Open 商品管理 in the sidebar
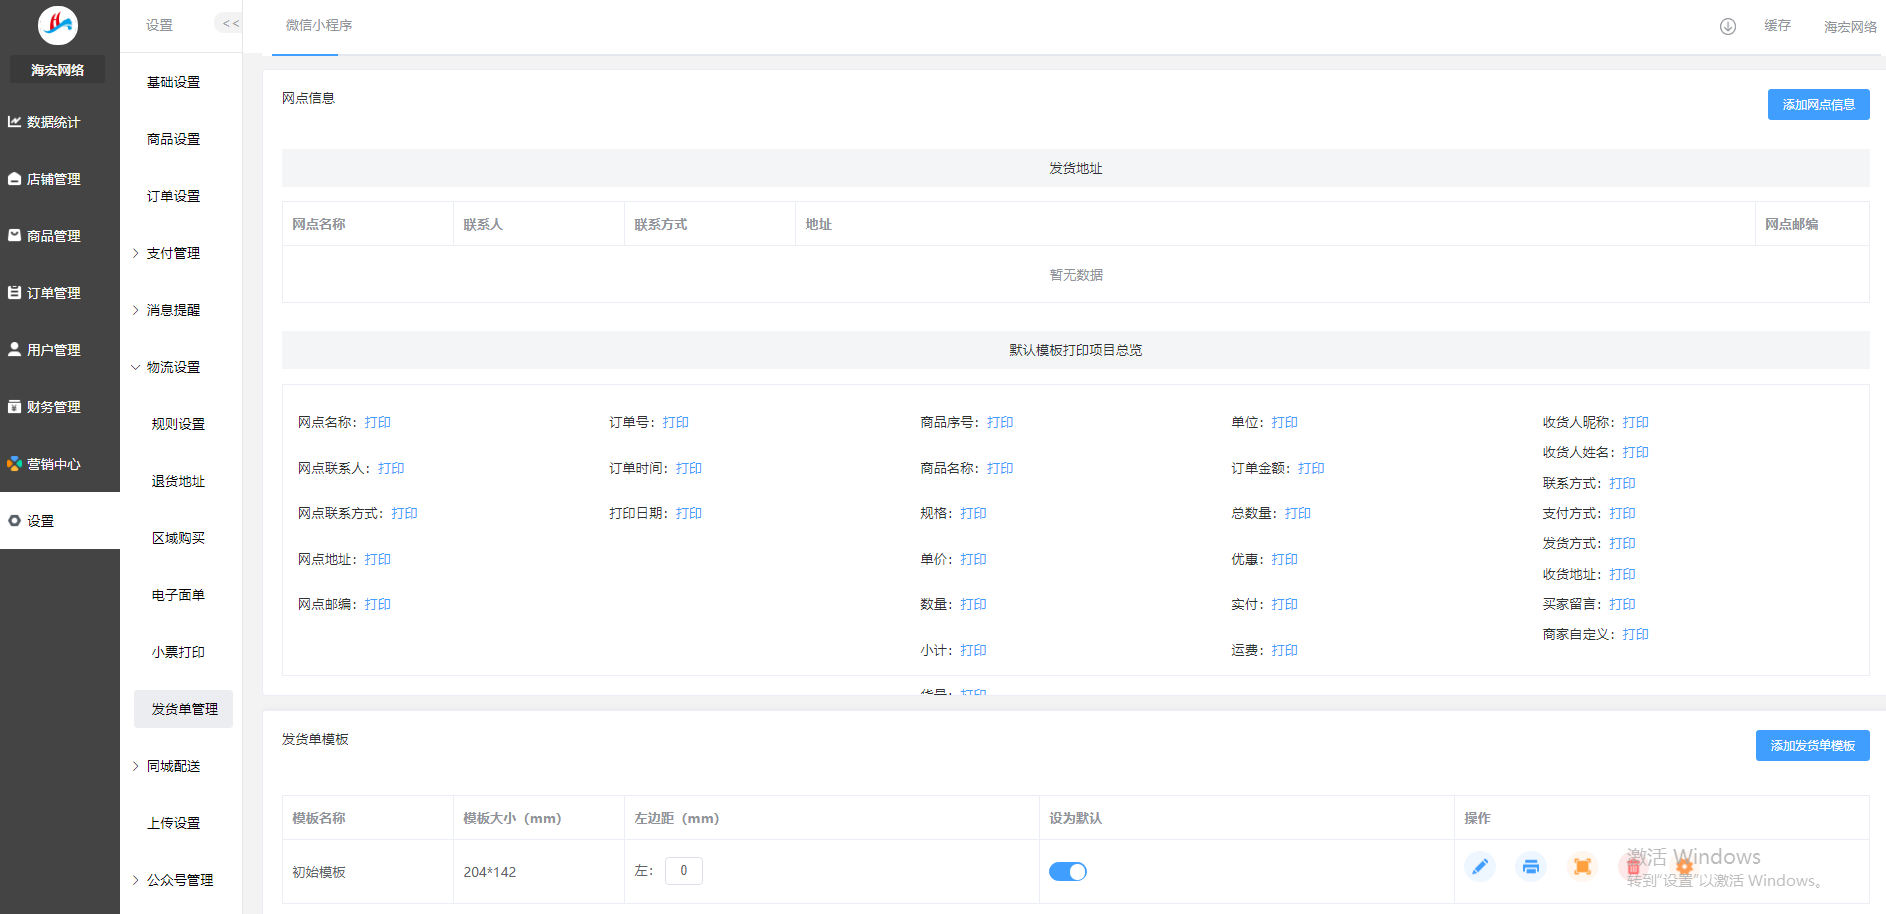 60,236
